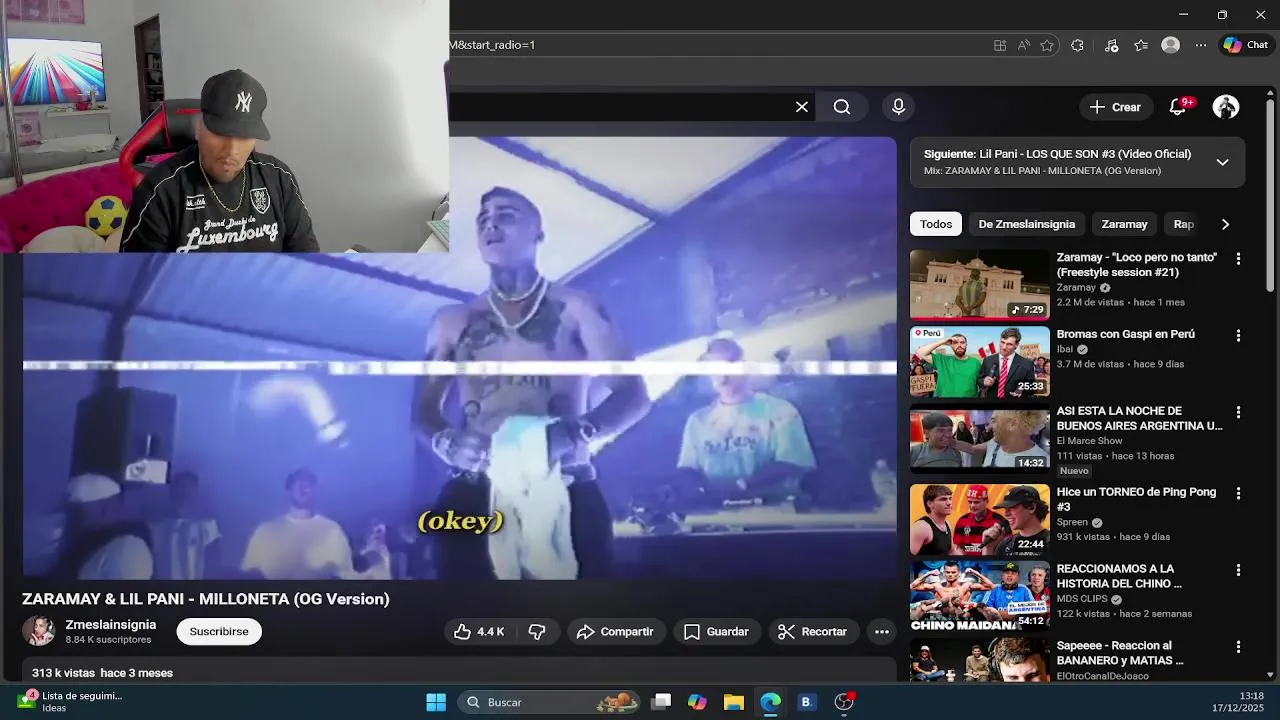Select the De Zmeslainsignia filter chip
1280x720 pixels.
click(x=1027, y=224)
